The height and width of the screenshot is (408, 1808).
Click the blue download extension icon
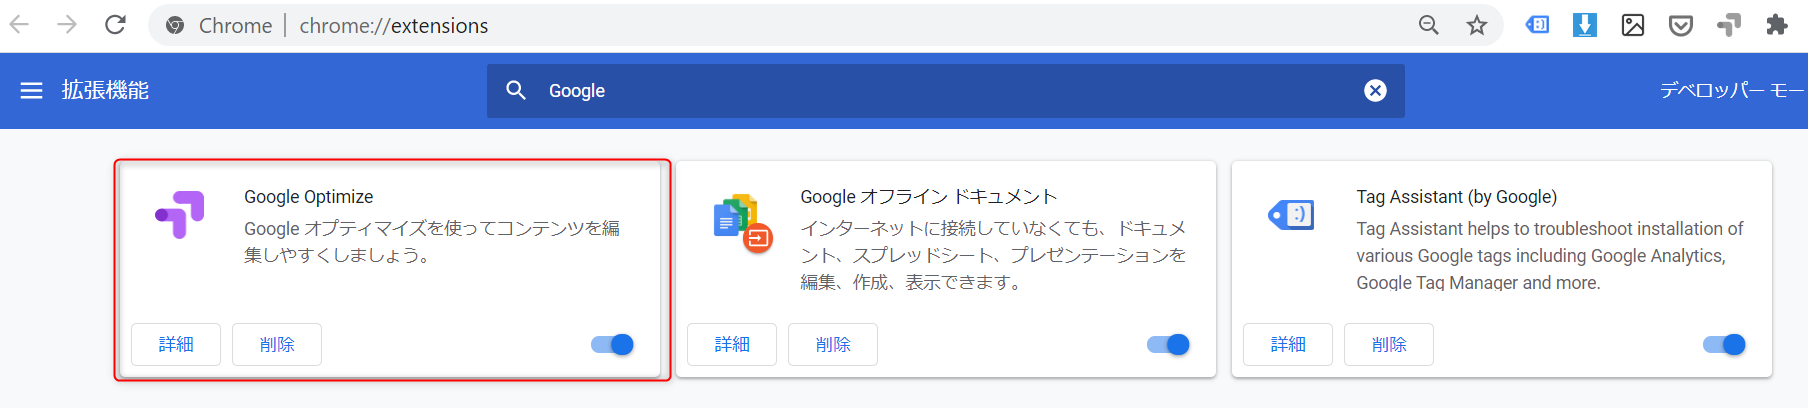click(x=1585, y=25)
